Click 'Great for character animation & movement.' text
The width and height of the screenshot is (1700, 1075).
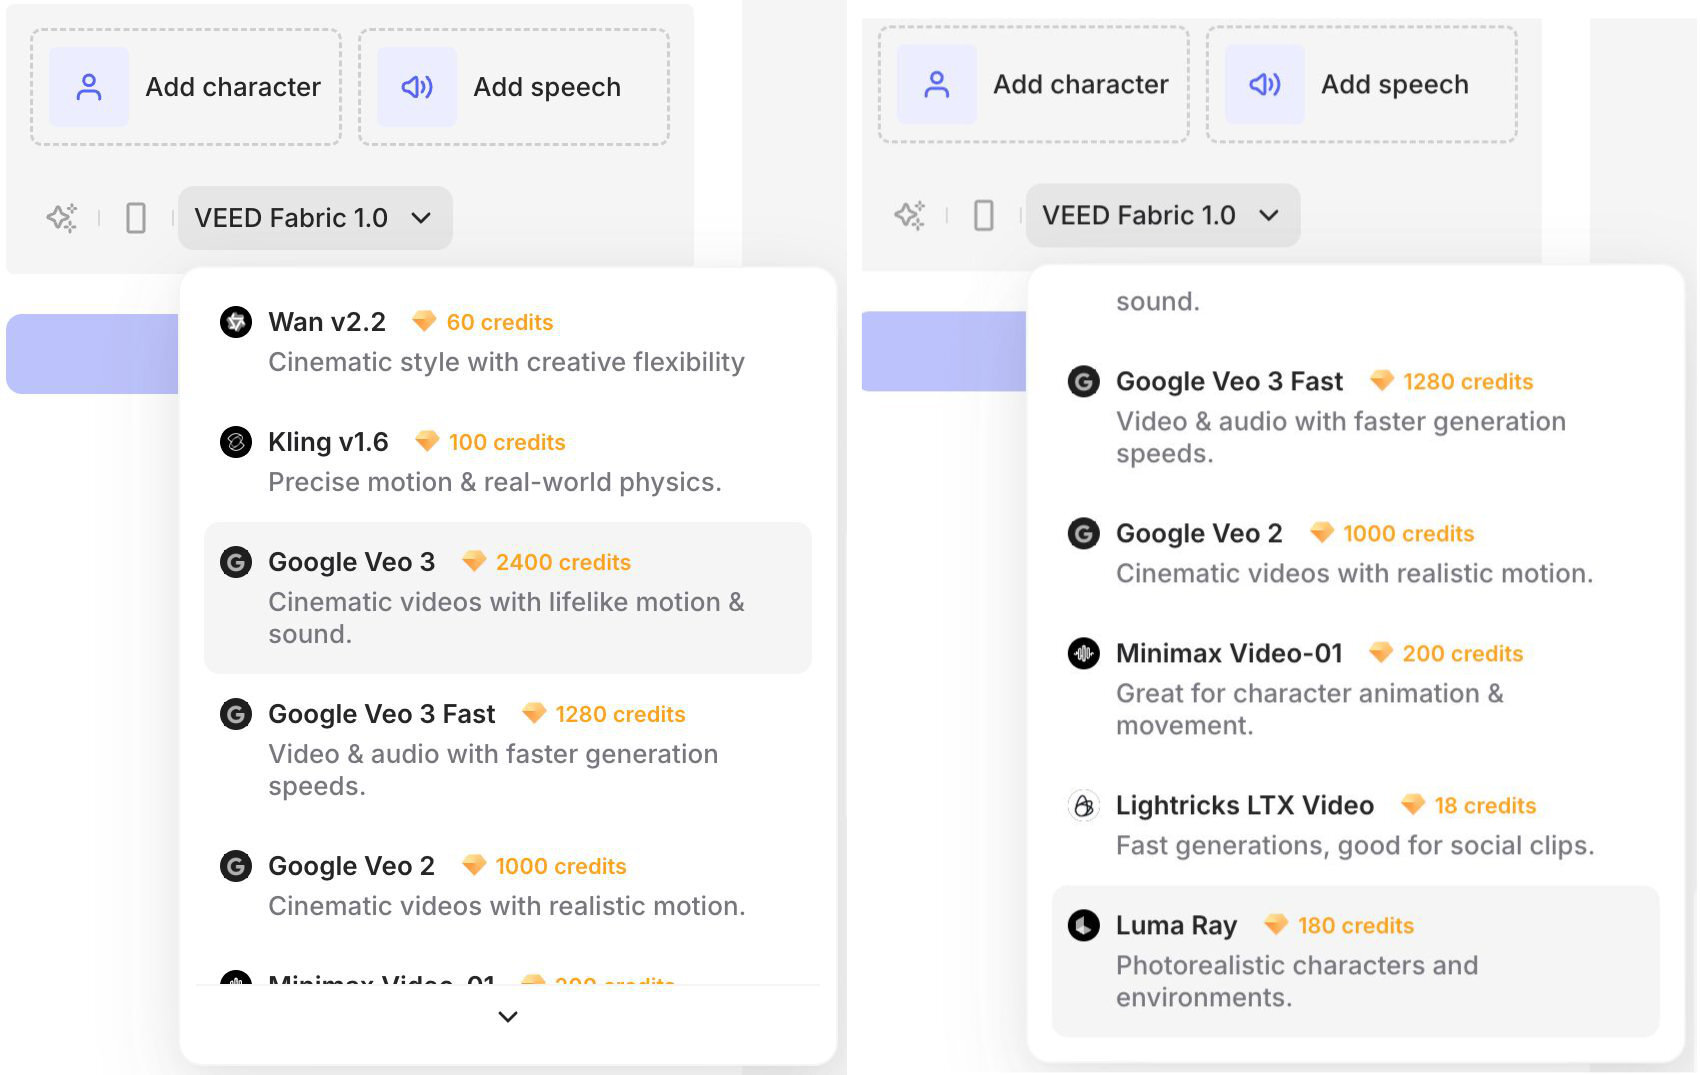point(1310,709)
